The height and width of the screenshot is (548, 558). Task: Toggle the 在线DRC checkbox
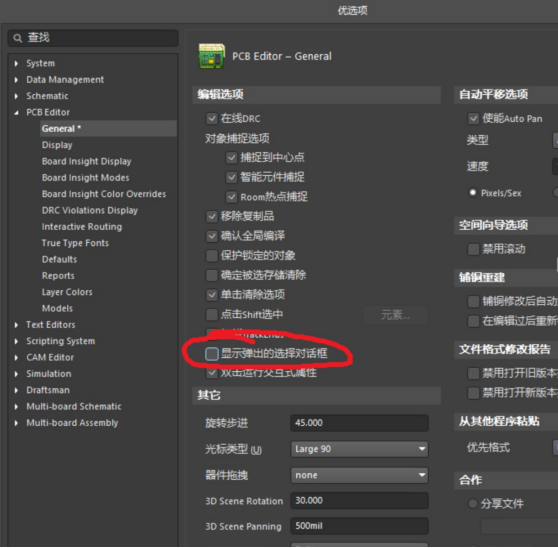click(x=212, y=118)
